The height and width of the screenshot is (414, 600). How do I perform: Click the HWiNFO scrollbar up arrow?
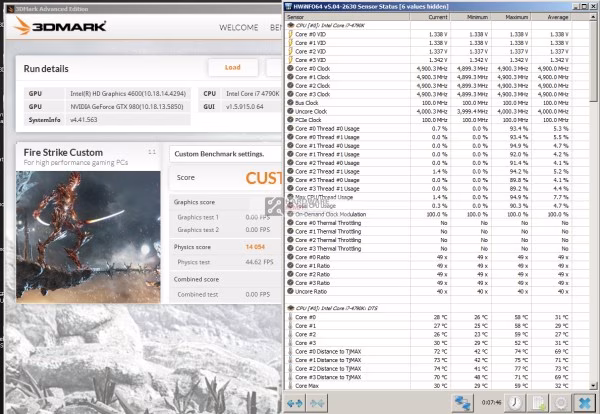pyautogui.click(x=593, y=17)
